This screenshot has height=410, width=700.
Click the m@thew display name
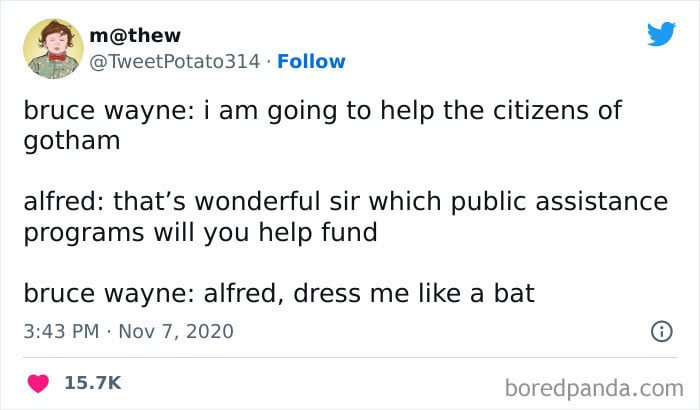[x=135, y=35]
